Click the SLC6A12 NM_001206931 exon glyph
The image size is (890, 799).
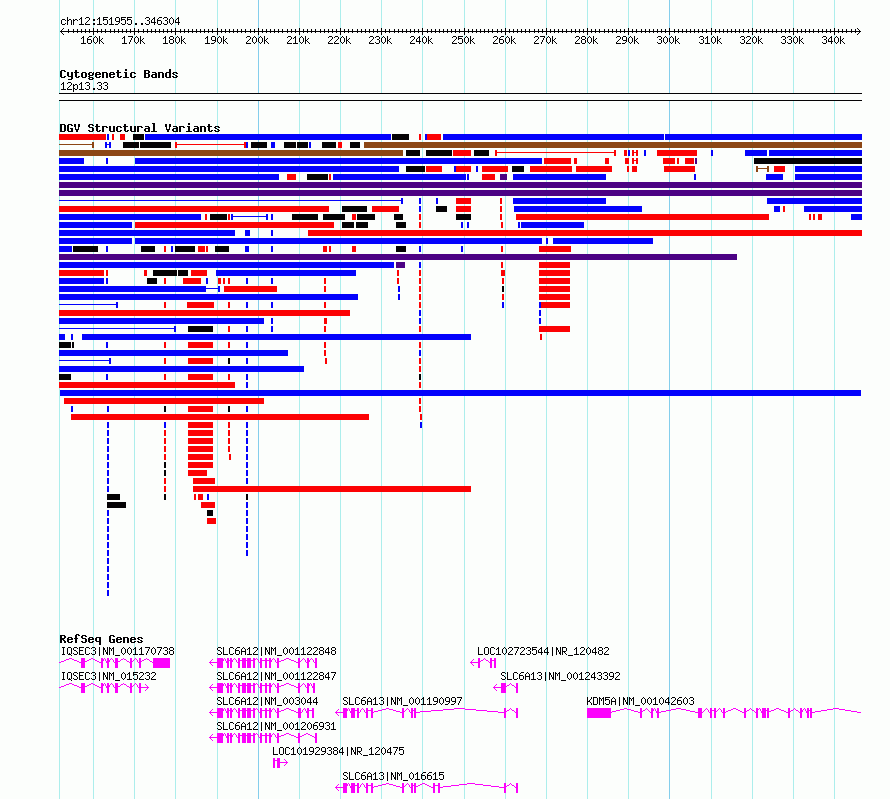click(263, 738)
